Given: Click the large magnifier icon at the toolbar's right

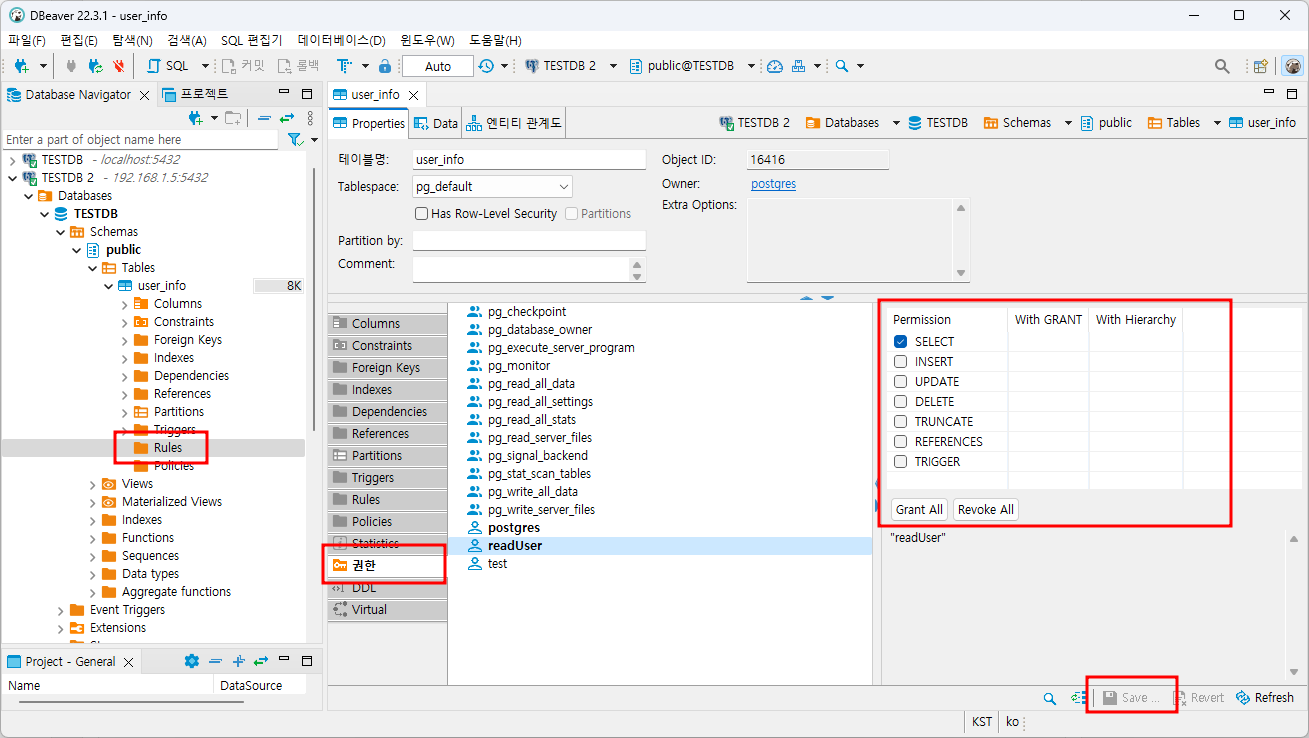Looking at the screenshot, I should coord(1222,66).
